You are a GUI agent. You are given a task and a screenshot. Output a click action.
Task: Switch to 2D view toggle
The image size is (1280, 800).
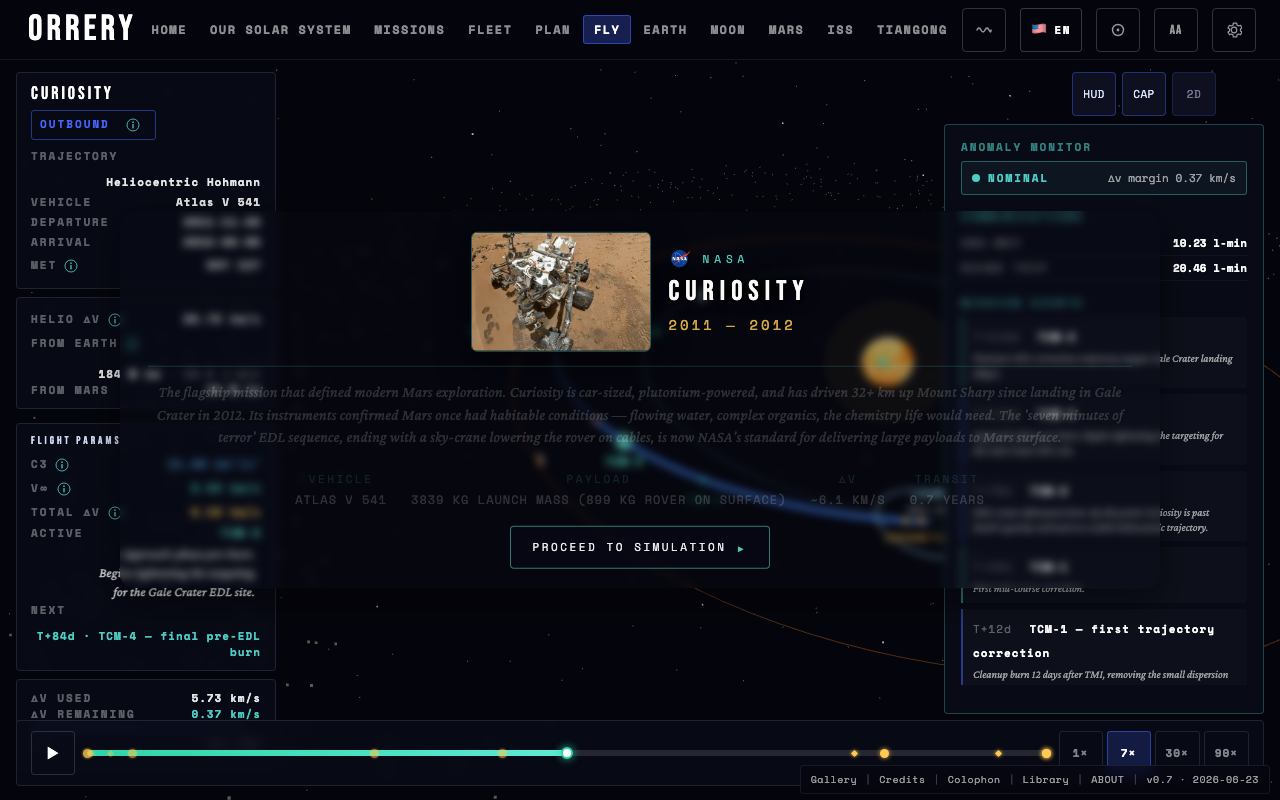point(1194,94)
